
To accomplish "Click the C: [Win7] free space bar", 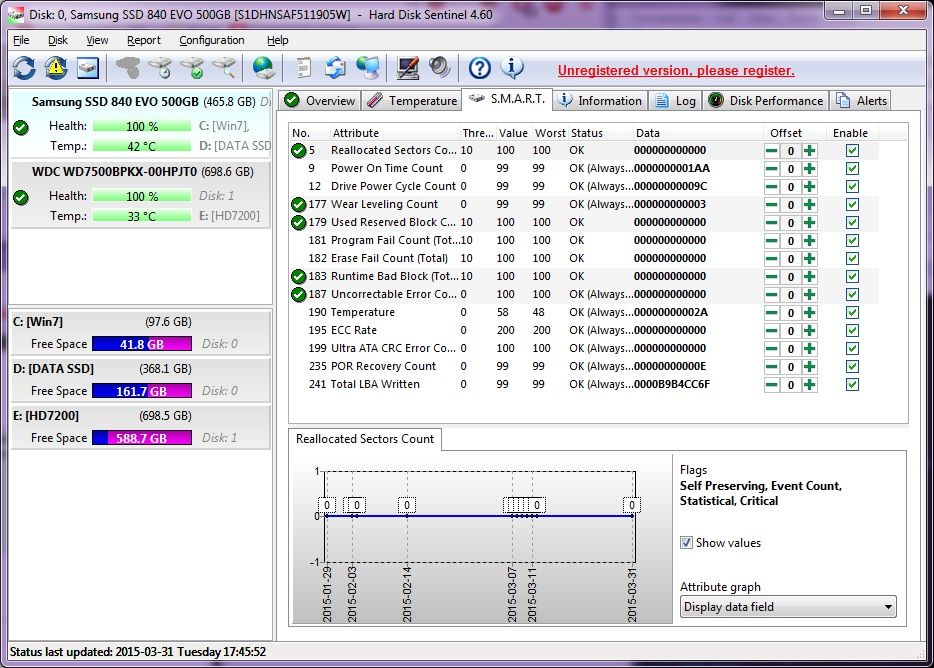I will 141,344.
